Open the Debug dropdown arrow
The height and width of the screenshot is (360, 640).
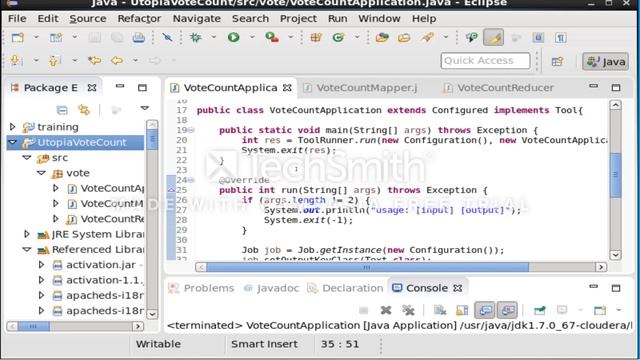(x=213, y=38)
